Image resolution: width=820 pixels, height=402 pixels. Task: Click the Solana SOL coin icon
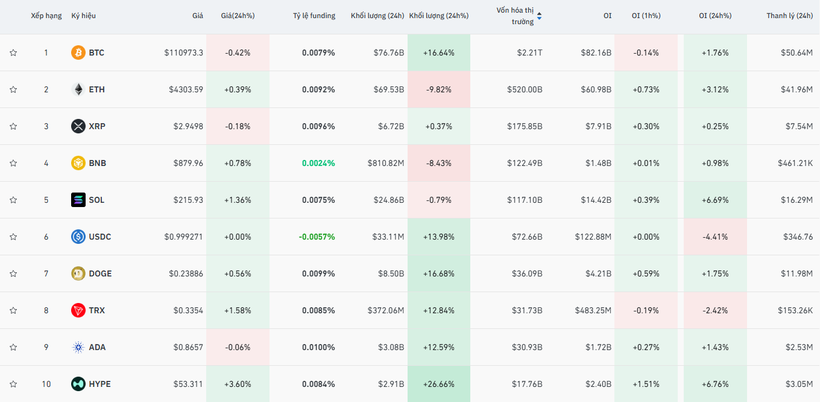[x=78, y=200]
